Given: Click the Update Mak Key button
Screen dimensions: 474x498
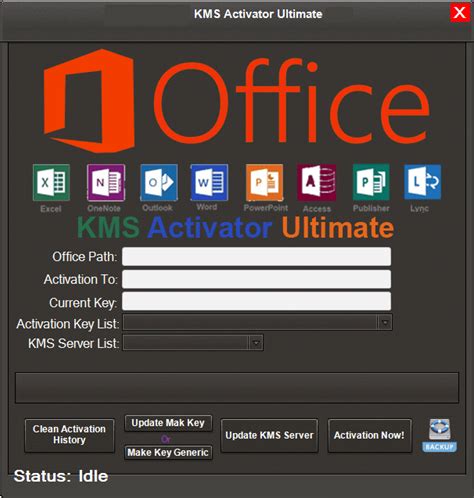Looking at the screenshot, I should coord(168,423).
